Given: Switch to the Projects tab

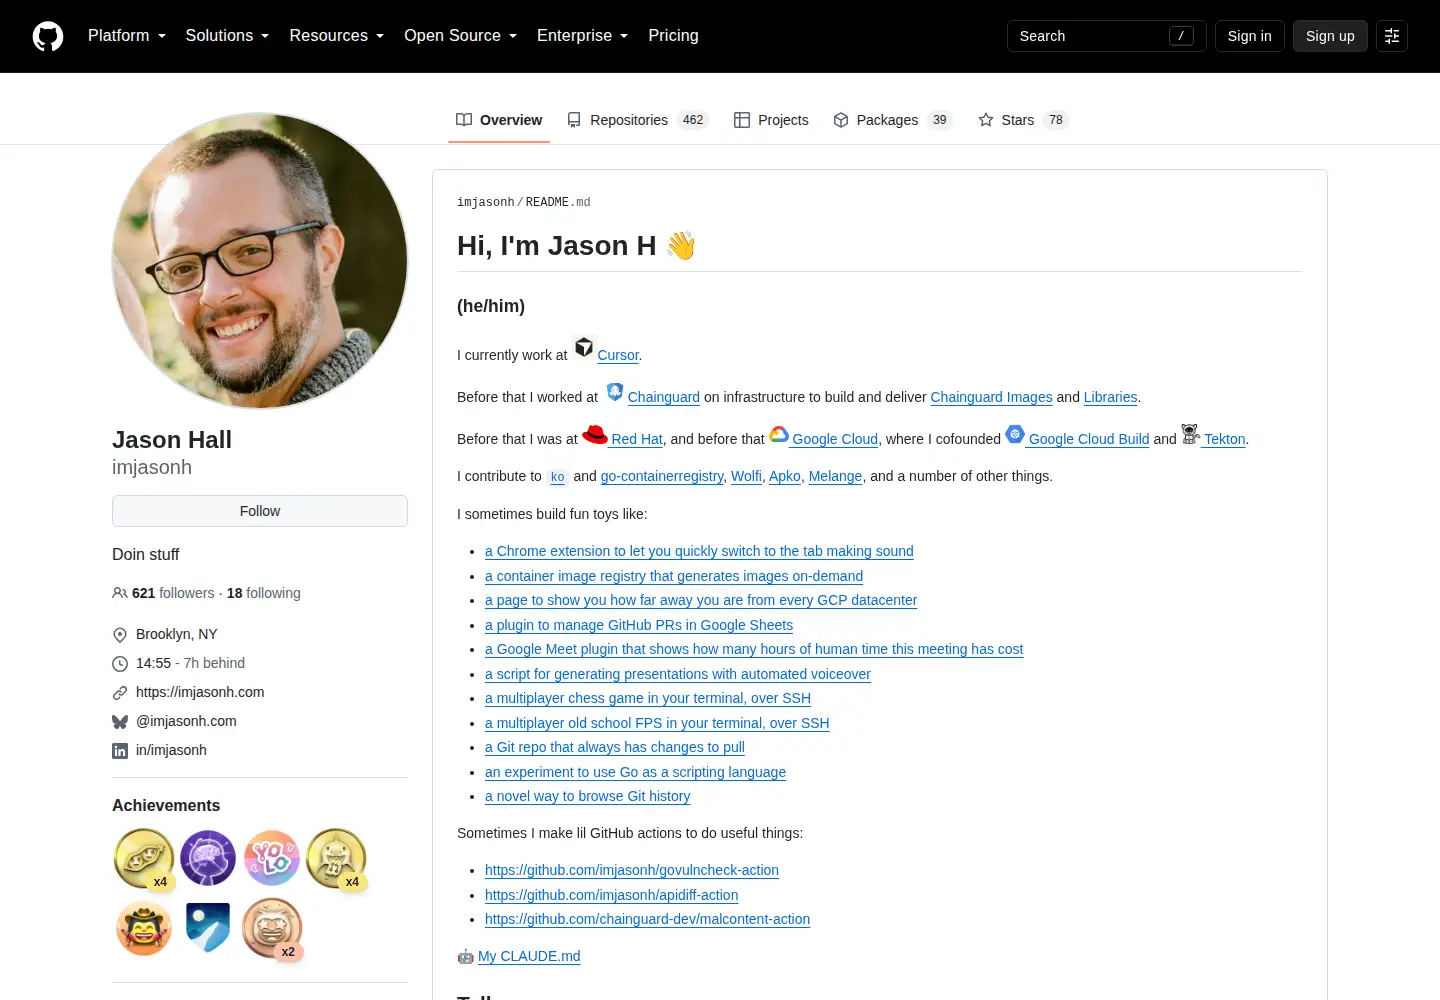Looking at the screenshot, I should (771, 120).
